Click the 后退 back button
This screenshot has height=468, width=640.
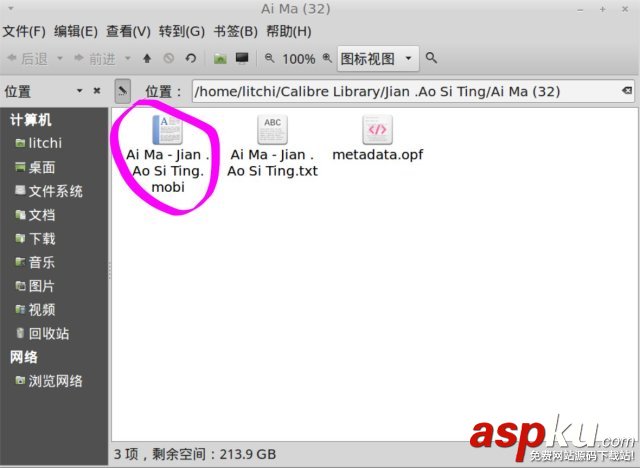click(28, 59)
